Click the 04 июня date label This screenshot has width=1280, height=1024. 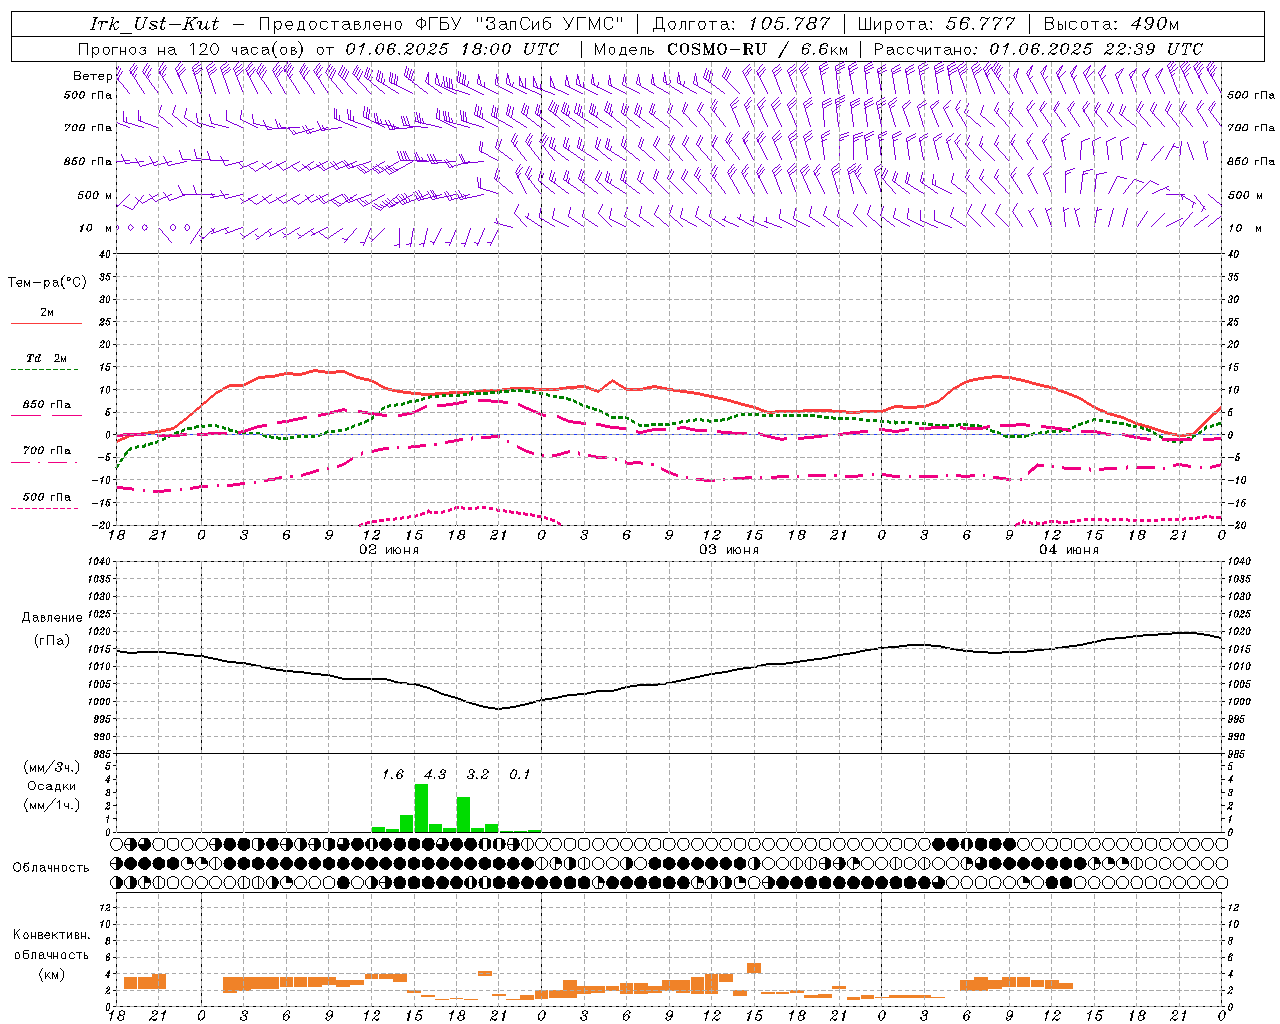point(1069,549)
